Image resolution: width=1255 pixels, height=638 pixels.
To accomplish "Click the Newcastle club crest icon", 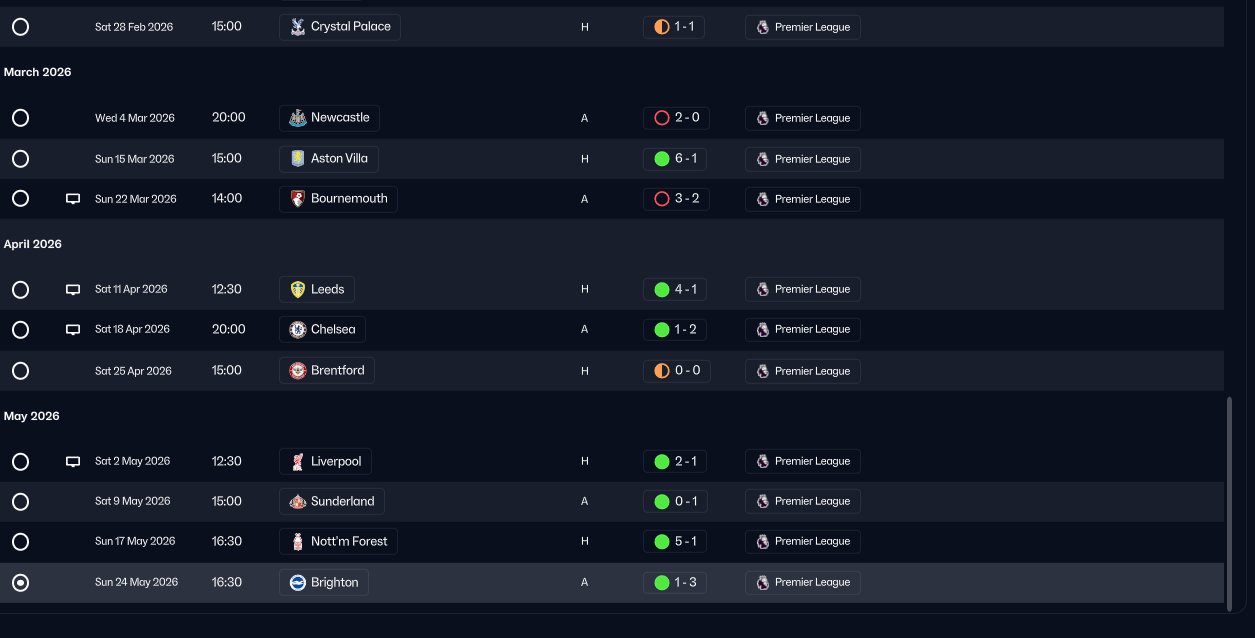I will tap(297, 118).
